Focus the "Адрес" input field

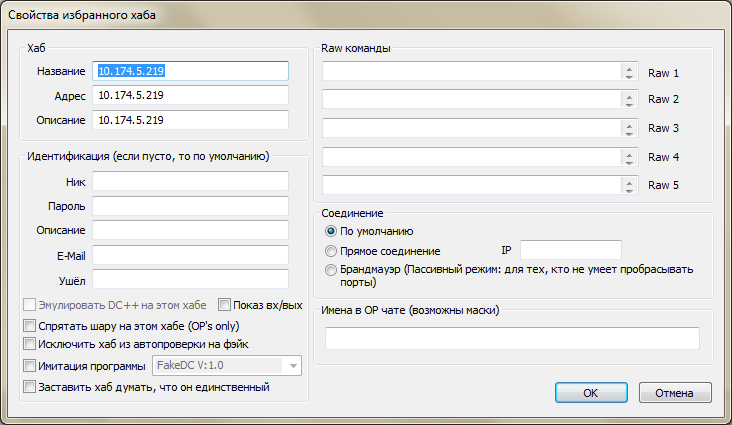point(190,95)
